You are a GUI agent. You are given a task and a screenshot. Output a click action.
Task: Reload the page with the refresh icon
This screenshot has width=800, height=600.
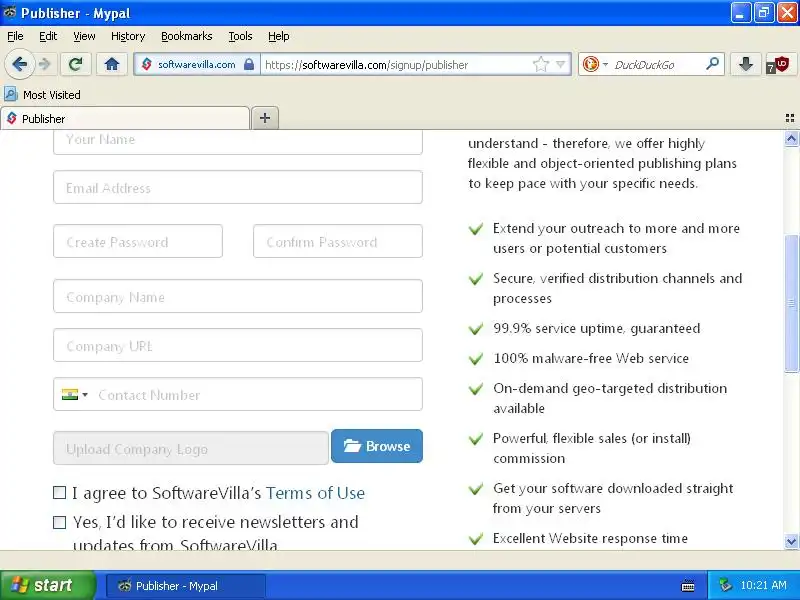click(x=76, y=64)
